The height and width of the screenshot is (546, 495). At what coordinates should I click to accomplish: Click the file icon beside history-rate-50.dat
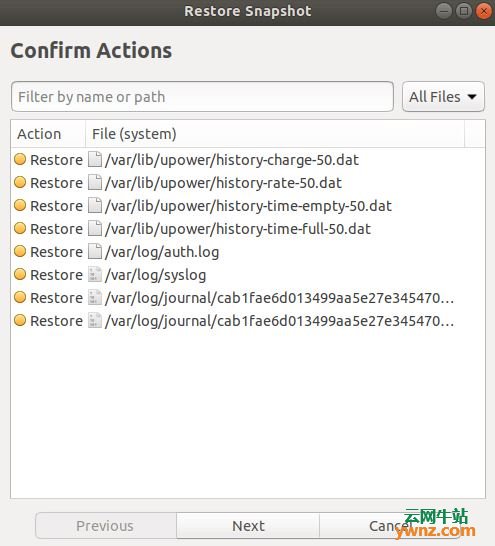pyautogui.click(x=95, y=183)
